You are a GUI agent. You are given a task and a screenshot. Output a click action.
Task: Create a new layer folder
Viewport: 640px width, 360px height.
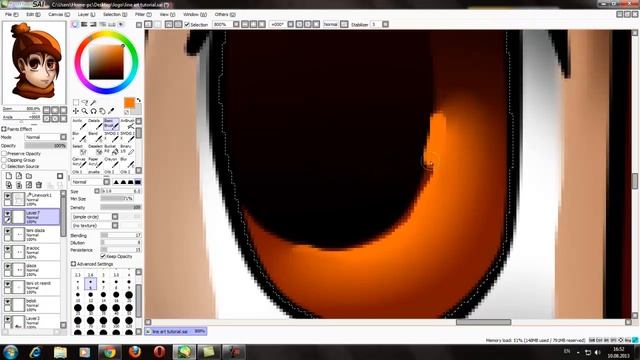click(x=29, y=176)
